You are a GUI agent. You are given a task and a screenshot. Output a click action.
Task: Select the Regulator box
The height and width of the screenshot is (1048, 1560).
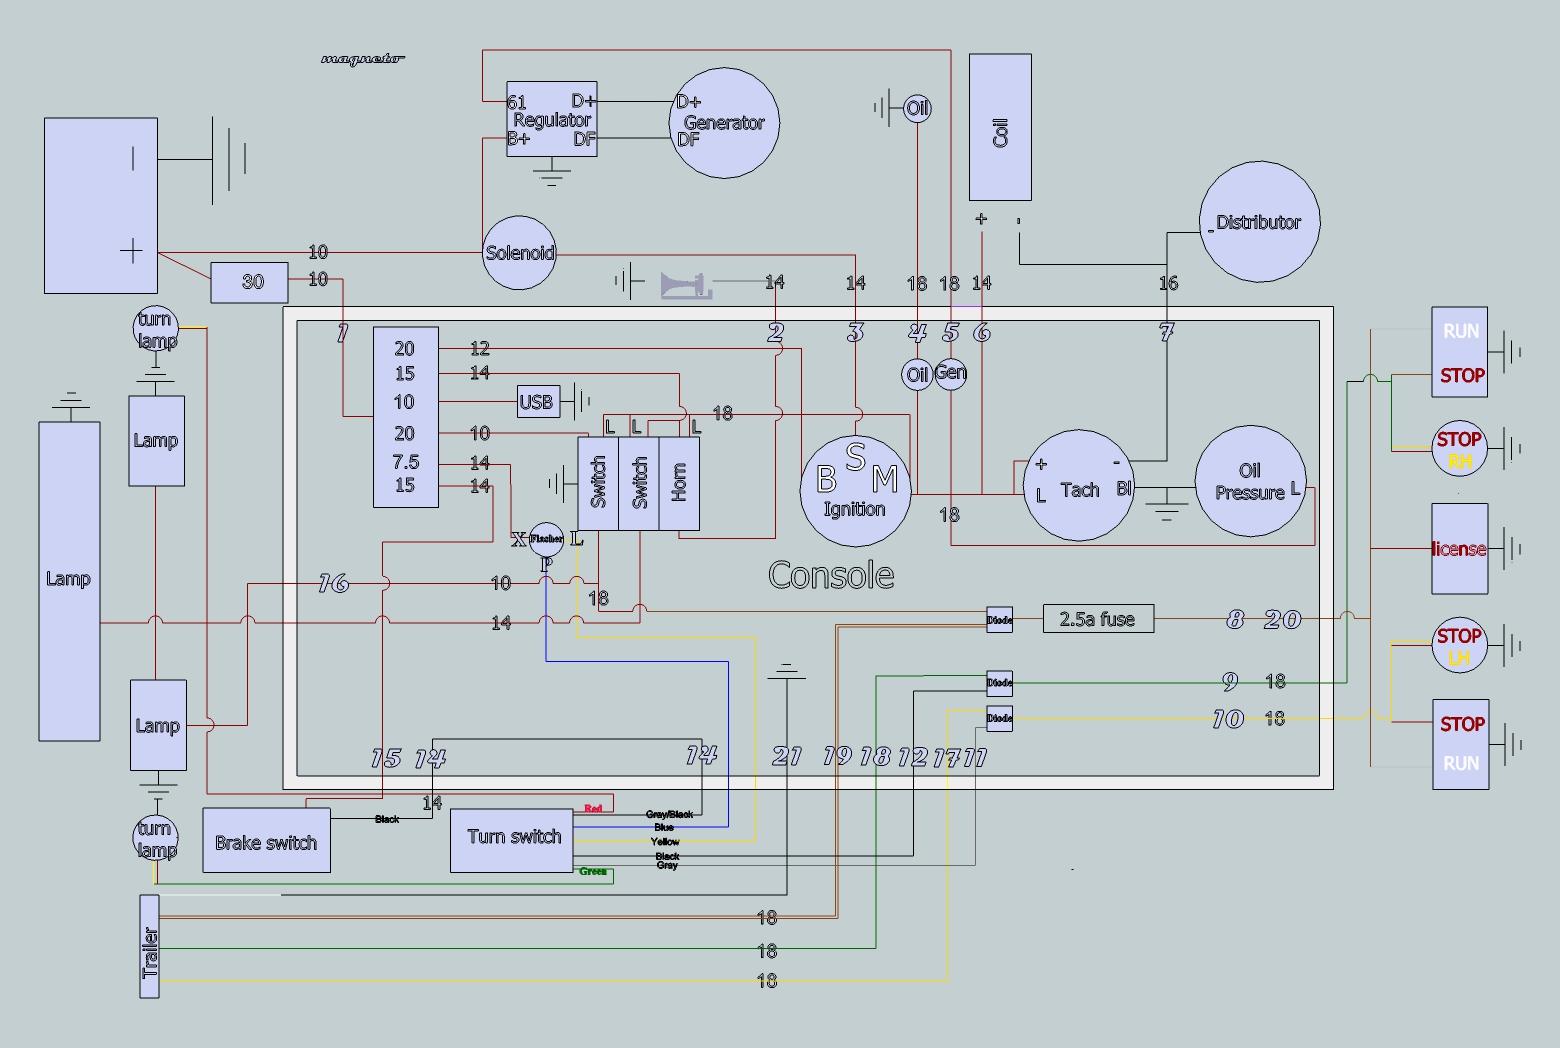(x=552, y=119)
